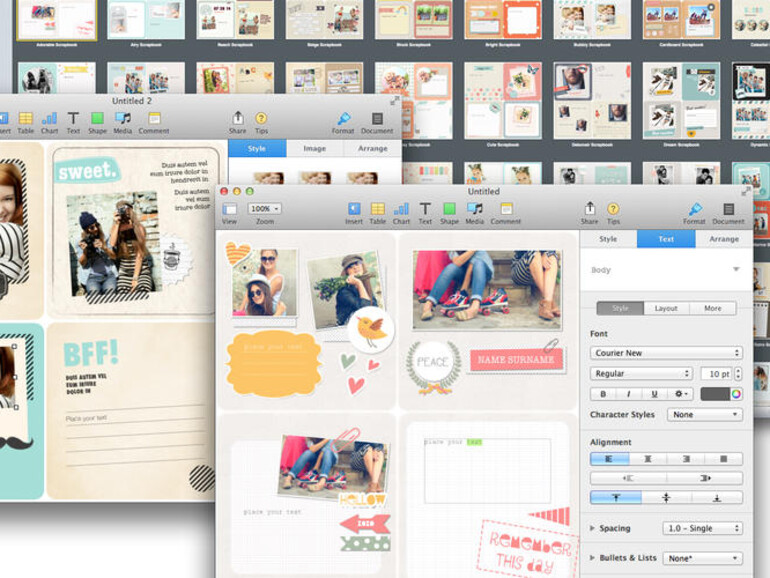The height and width of the screenshot is (578, 770).
Task: Click Comment icon in the Untitled 2 window
Action: pos(154,118)
